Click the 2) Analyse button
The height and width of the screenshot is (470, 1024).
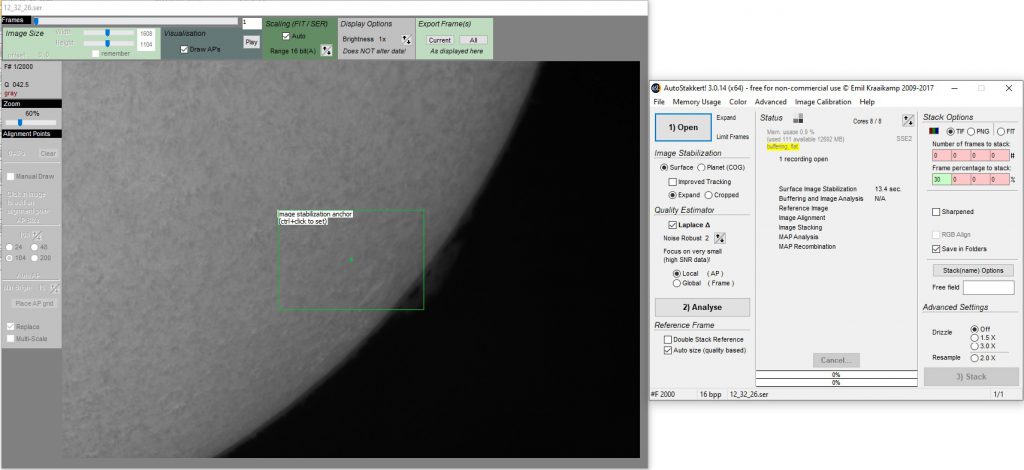[x=701, y=307]
